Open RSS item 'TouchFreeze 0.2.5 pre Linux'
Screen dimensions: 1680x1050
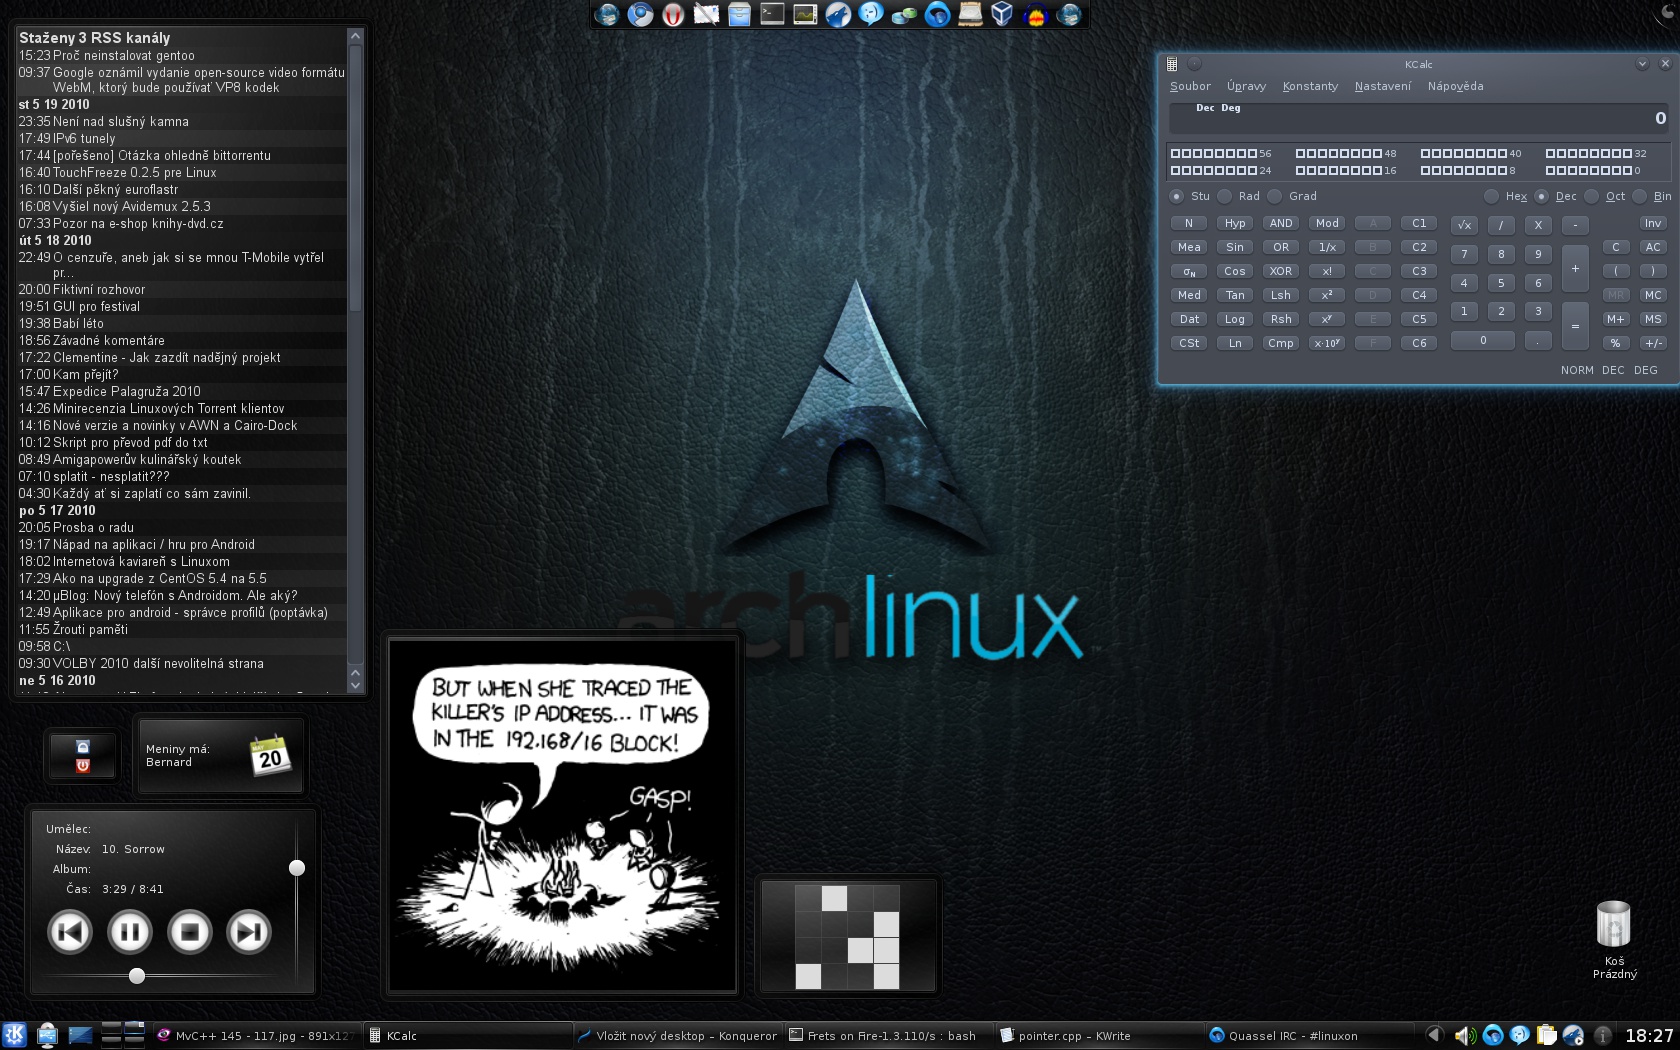(x=135, y=172)
